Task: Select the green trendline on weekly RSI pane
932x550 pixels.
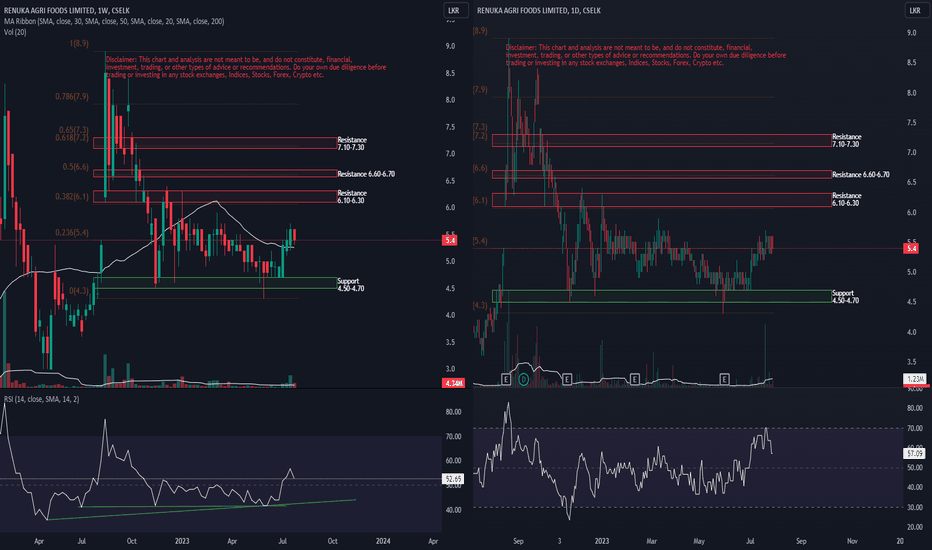Action: [x=202, y=510]
